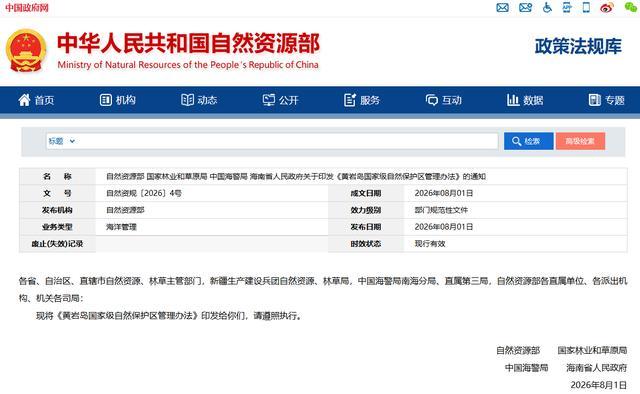Open 首页 in the navigation bar
The height and width of the screenshot is (394, 640).
[x=44, y=100]
